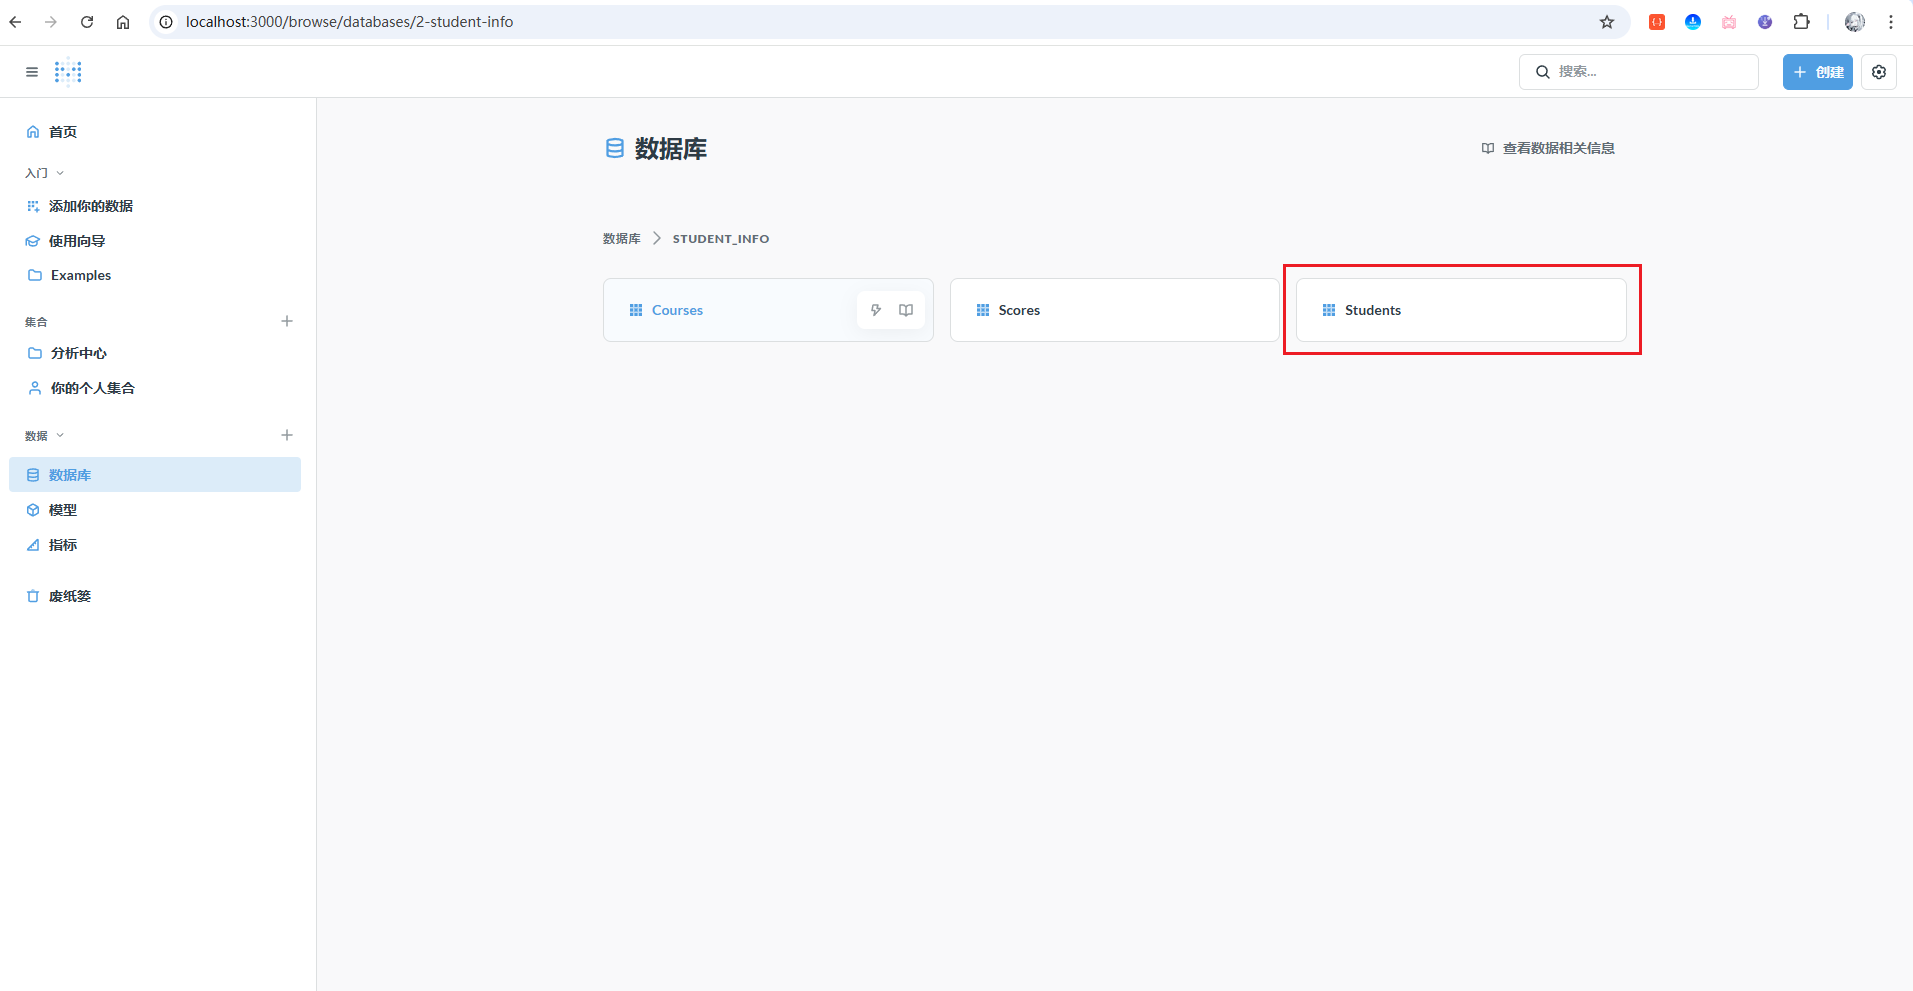Click the browser home icon
Screen dimensions: 1913x991
click(x=123, y=22)
